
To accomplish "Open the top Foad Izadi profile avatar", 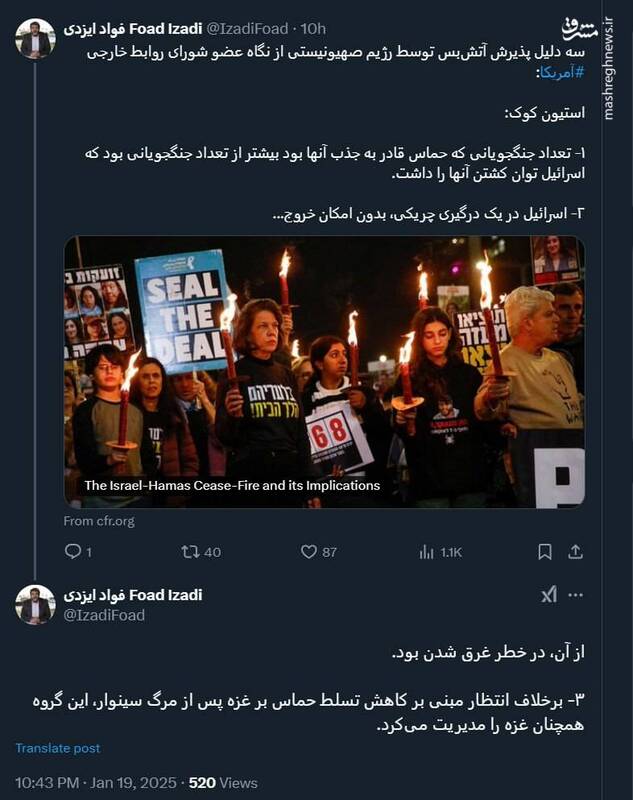I will (35, 39).
